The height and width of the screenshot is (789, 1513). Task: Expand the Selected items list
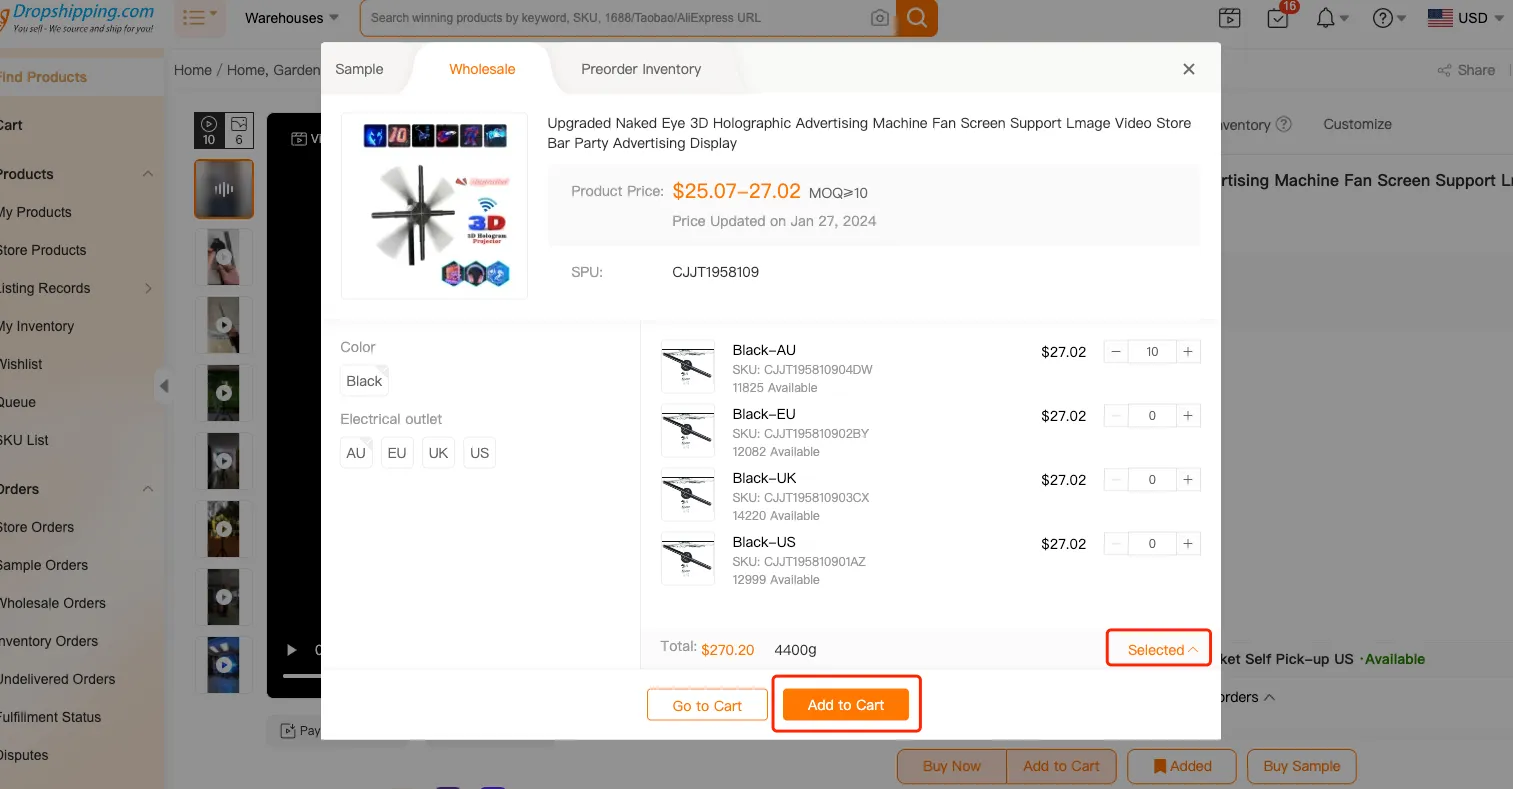[x=1161, y=650]
